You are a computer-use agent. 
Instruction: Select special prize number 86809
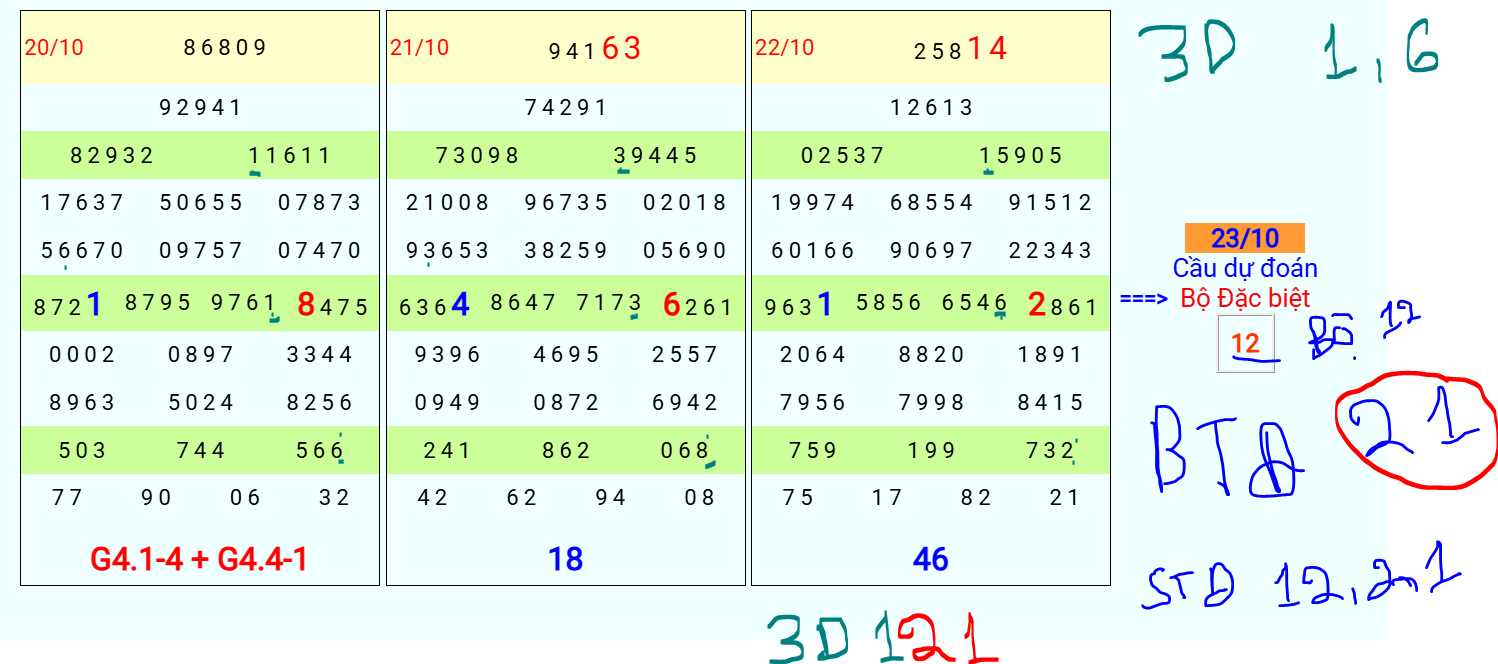pyautogui.click(x=226, y=47)
